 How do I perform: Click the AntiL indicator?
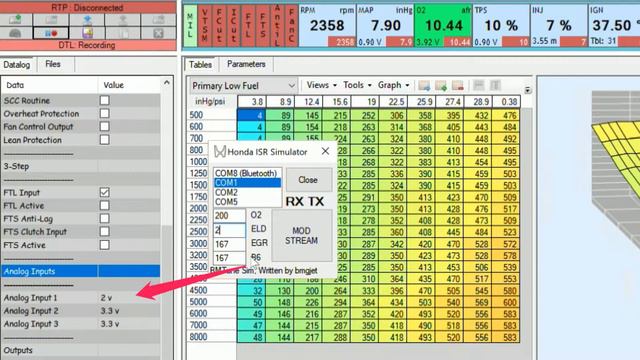(277, 25)
